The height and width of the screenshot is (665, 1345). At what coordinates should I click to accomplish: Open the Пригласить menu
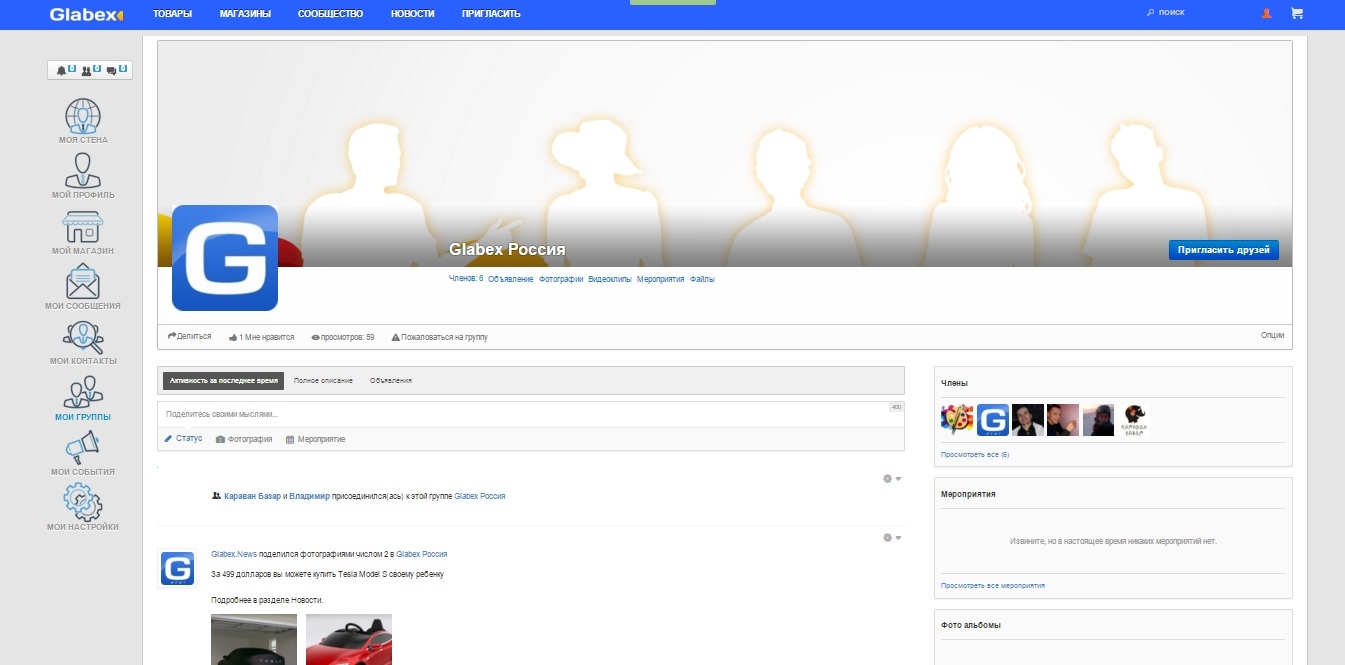(x=491, y=14)
